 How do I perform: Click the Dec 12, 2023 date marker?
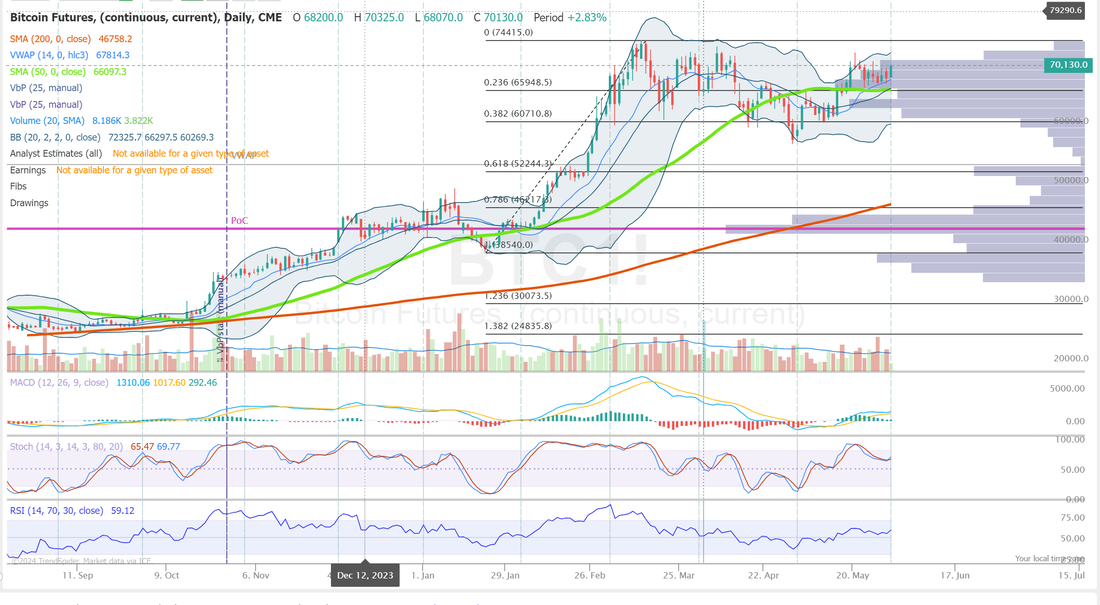365,576
